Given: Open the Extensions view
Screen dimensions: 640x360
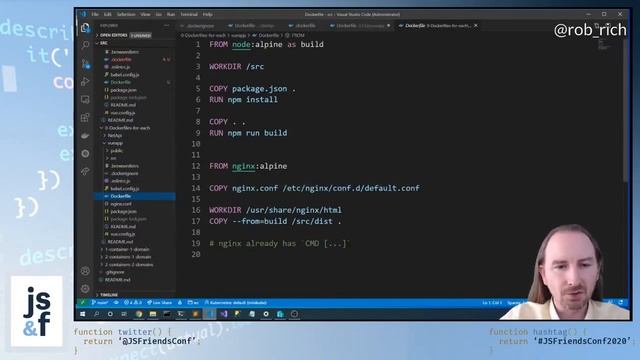Looking at the screenshot, I should (85, 118).
